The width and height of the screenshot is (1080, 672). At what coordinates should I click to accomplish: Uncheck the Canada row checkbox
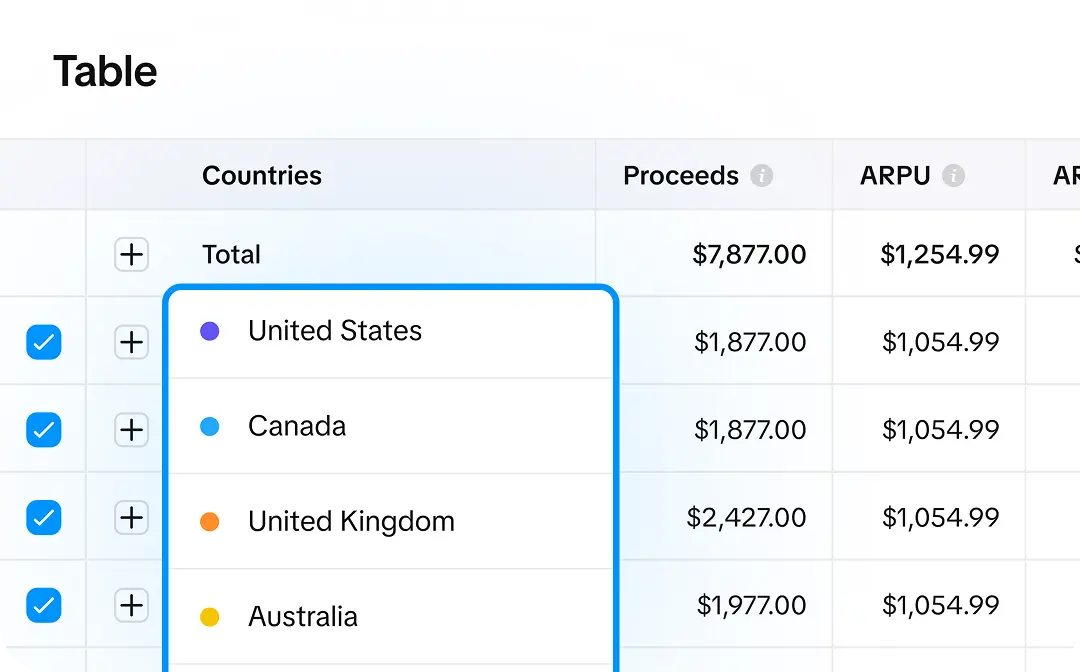click(x=43, y=430)
